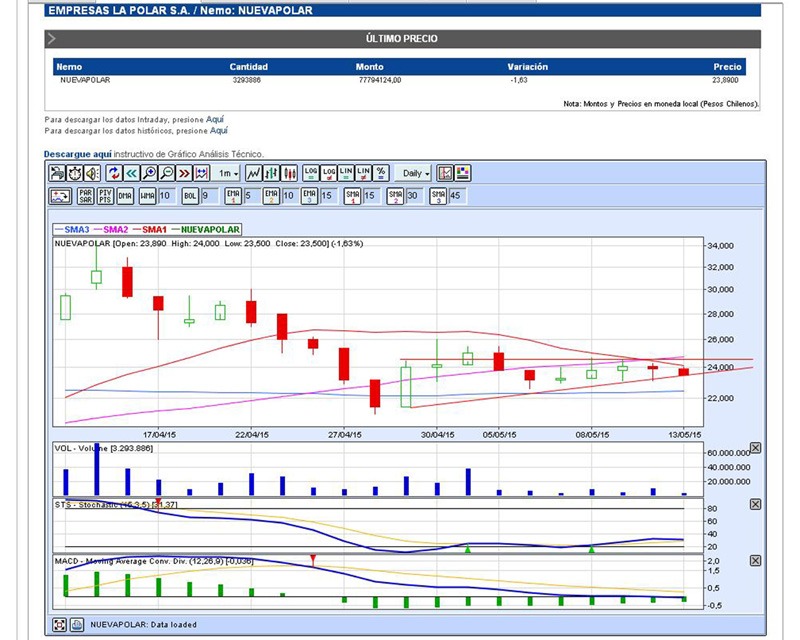Click the green NUEVAPOLAR legend label
The width and height of the screenshot is (800, 640).
[x=210, y=230]
